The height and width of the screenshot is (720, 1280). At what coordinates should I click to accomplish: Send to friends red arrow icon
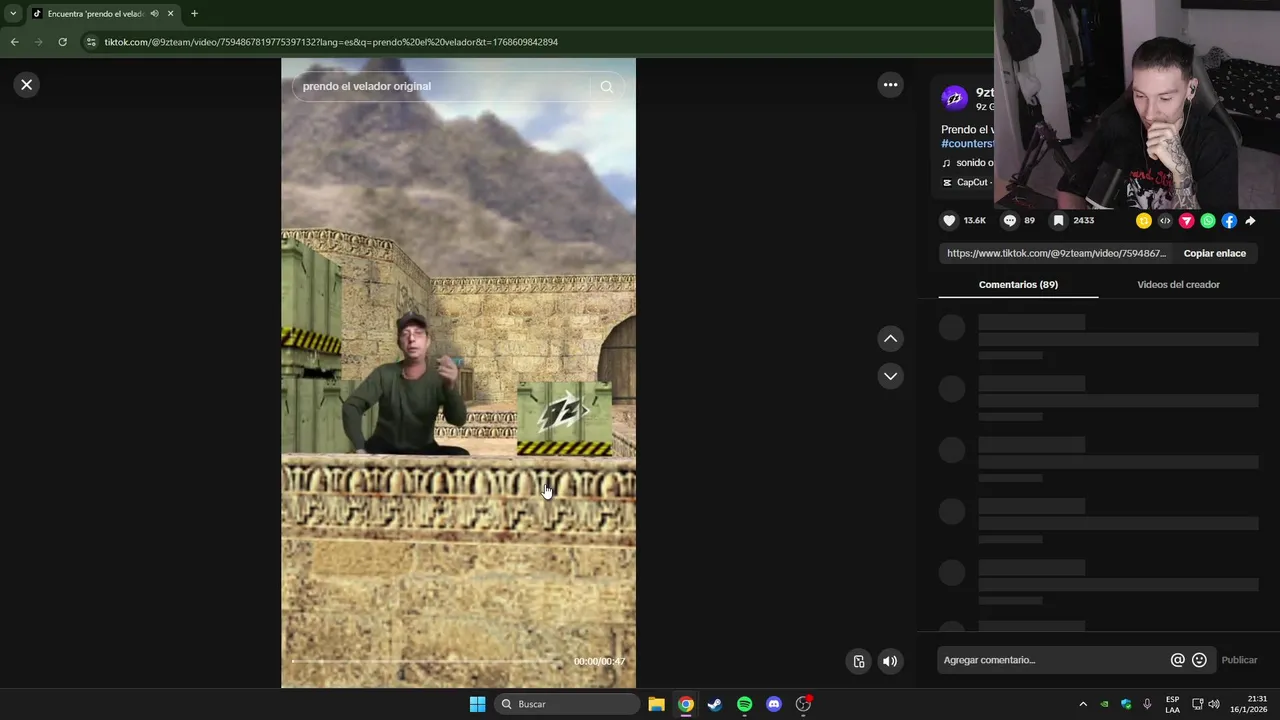point(1186,221)
